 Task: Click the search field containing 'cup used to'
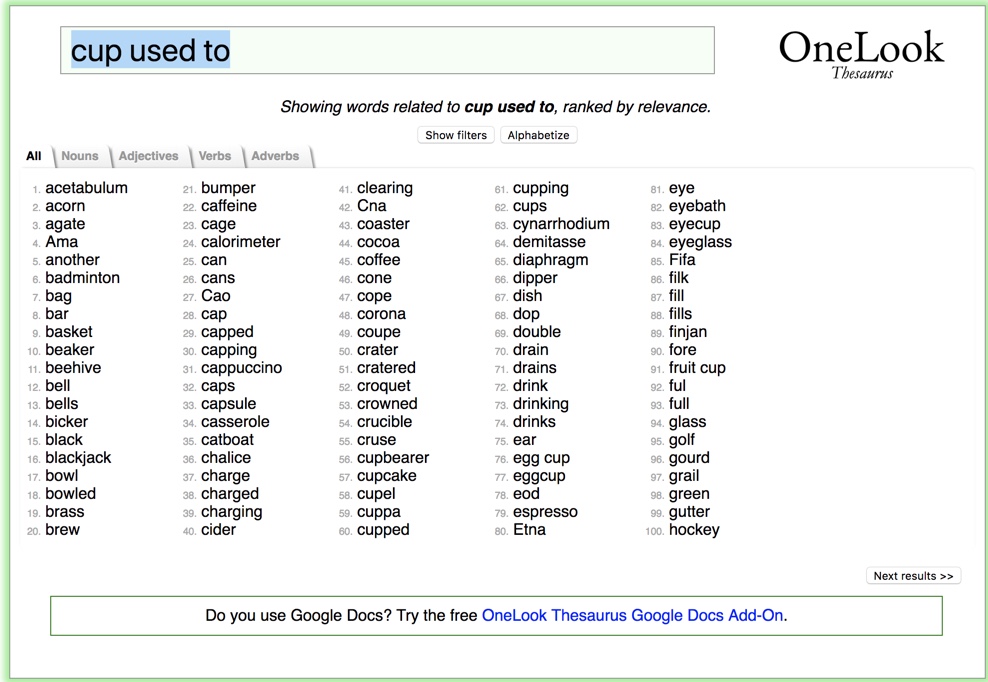(x=387, y=50)
